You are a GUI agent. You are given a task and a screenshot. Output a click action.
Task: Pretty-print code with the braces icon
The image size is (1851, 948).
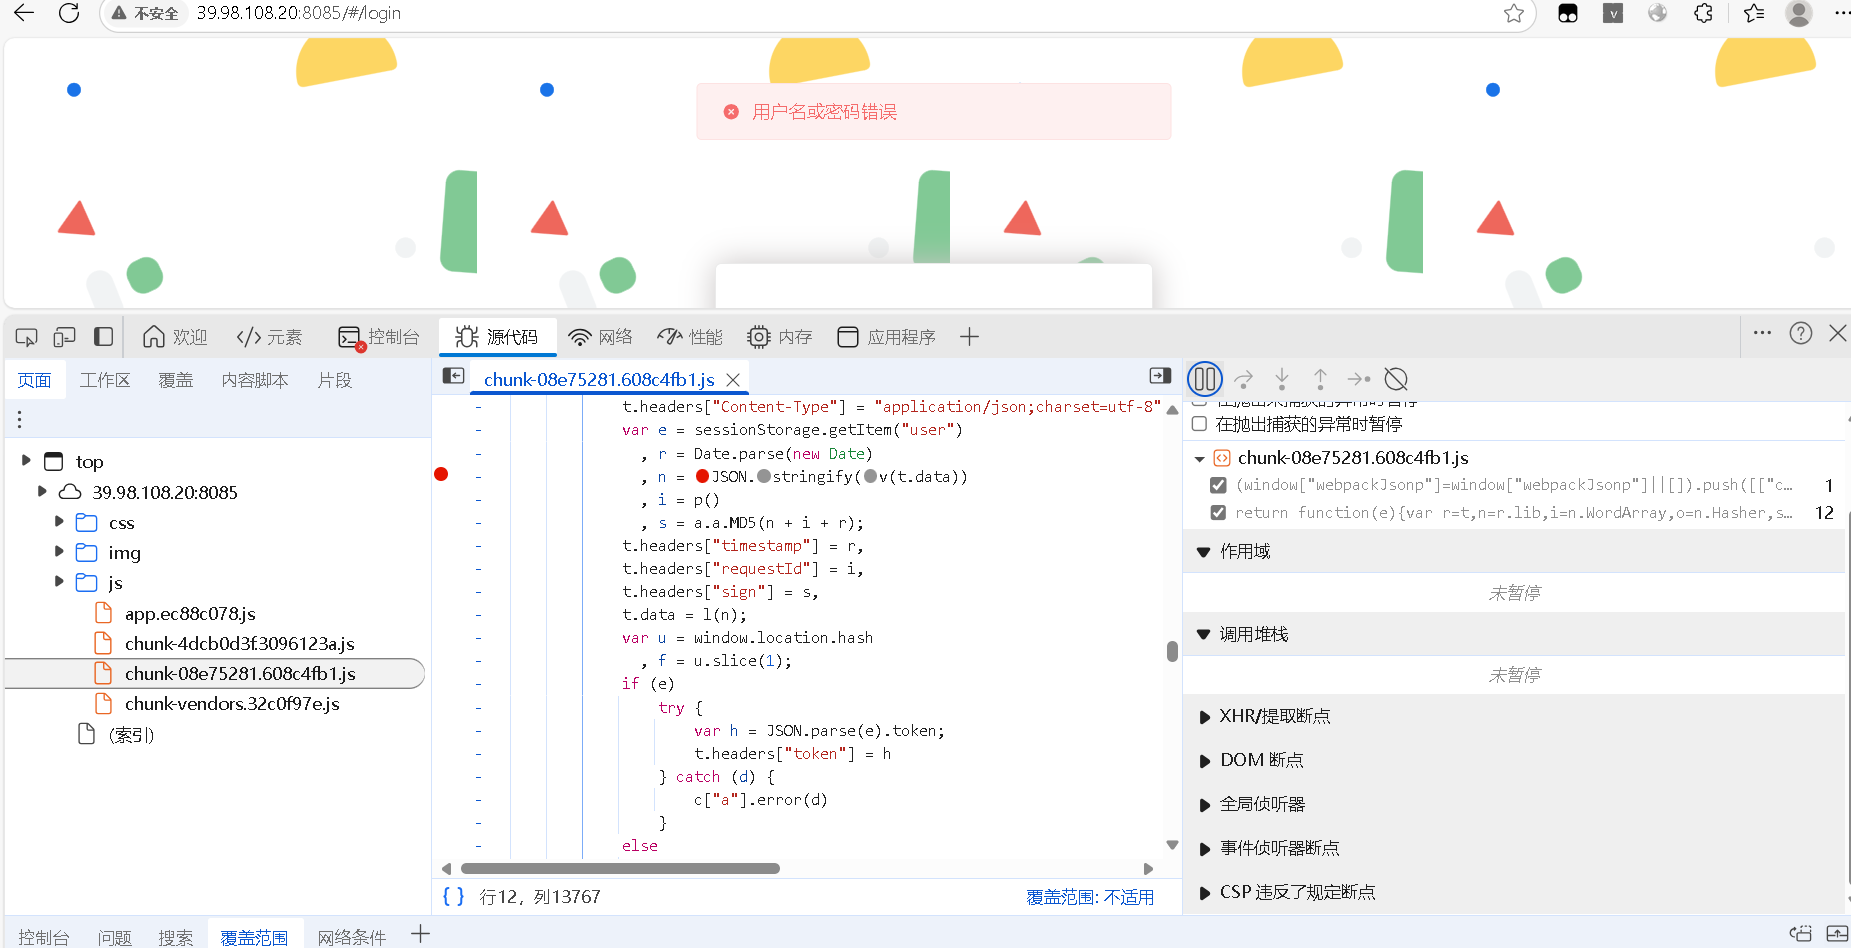tap(454, 896)
